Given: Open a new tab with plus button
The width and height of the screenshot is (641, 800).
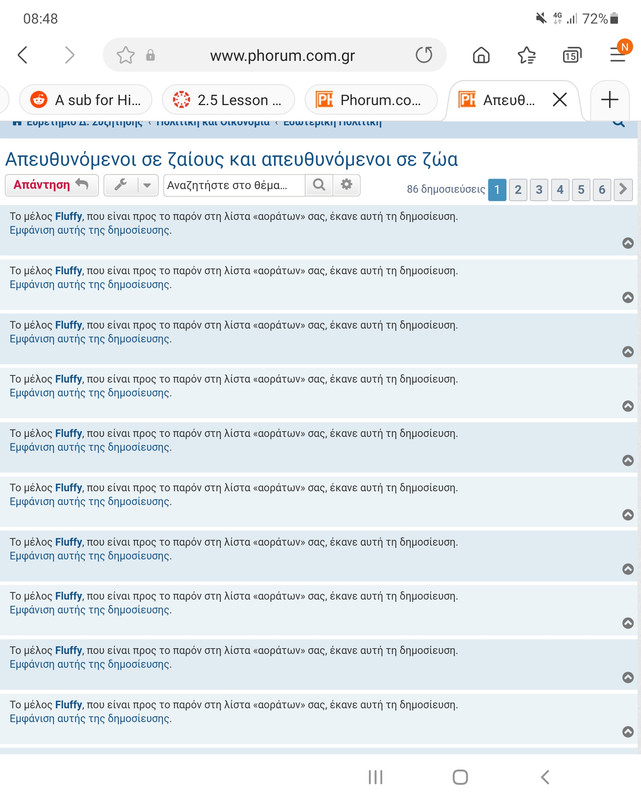Looking at the screenshot, I should (609, 99).
